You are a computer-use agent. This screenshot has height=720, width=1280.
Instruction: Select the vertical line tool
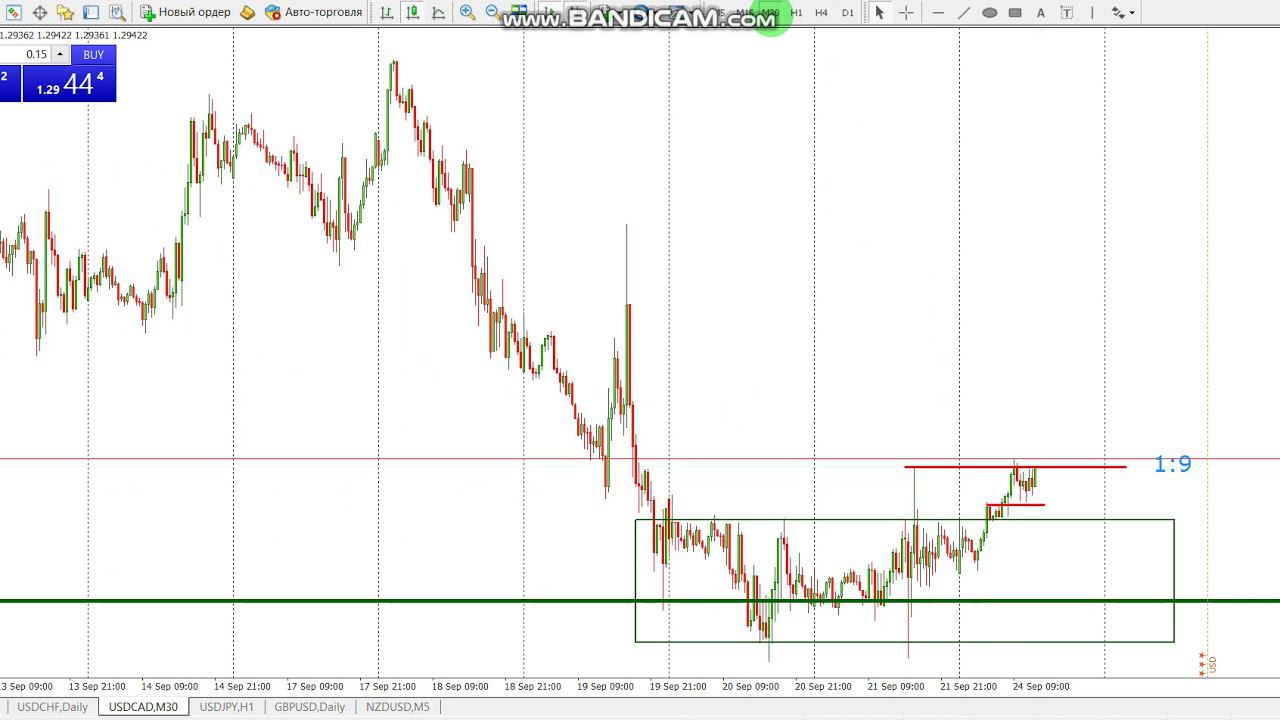pos(1092,13)
